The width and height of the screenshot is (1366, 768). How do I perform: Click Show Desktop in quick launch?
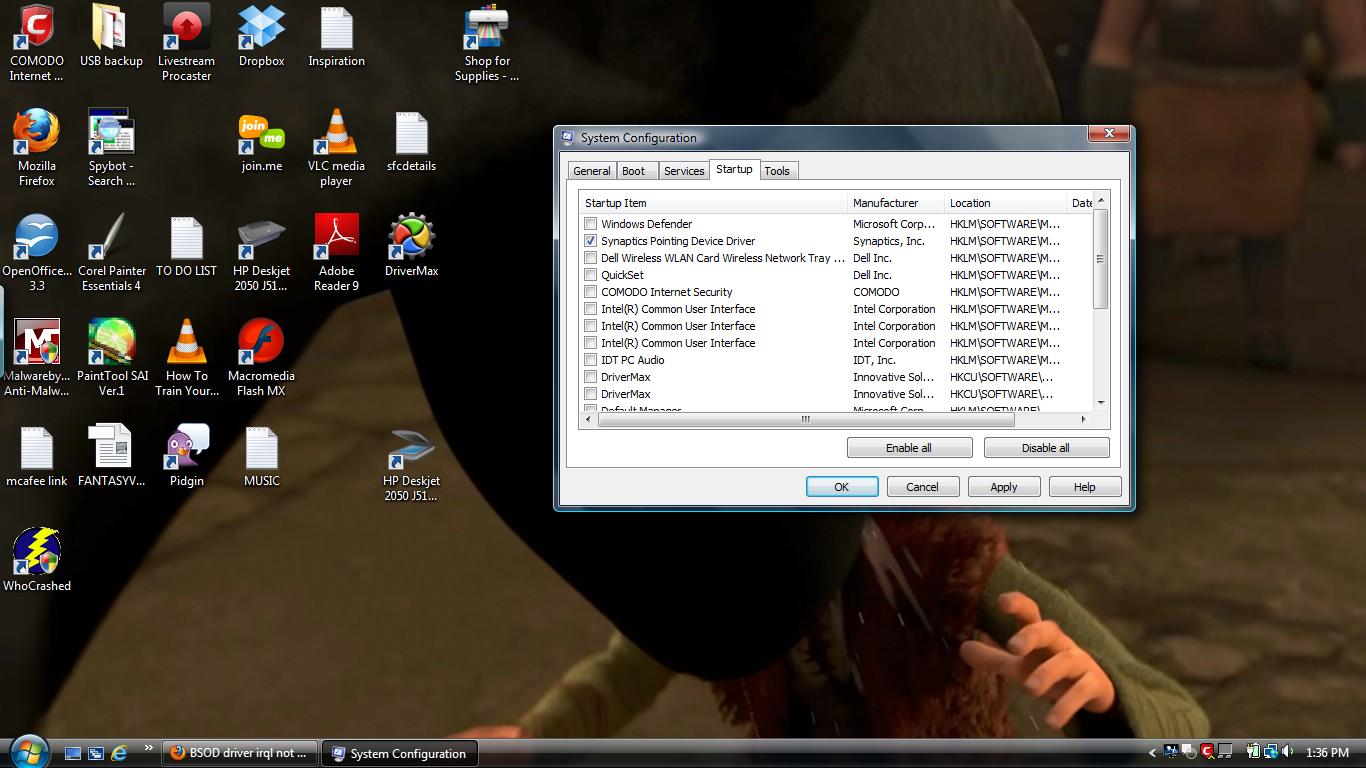pyautogui.click(x=73, y=753)
